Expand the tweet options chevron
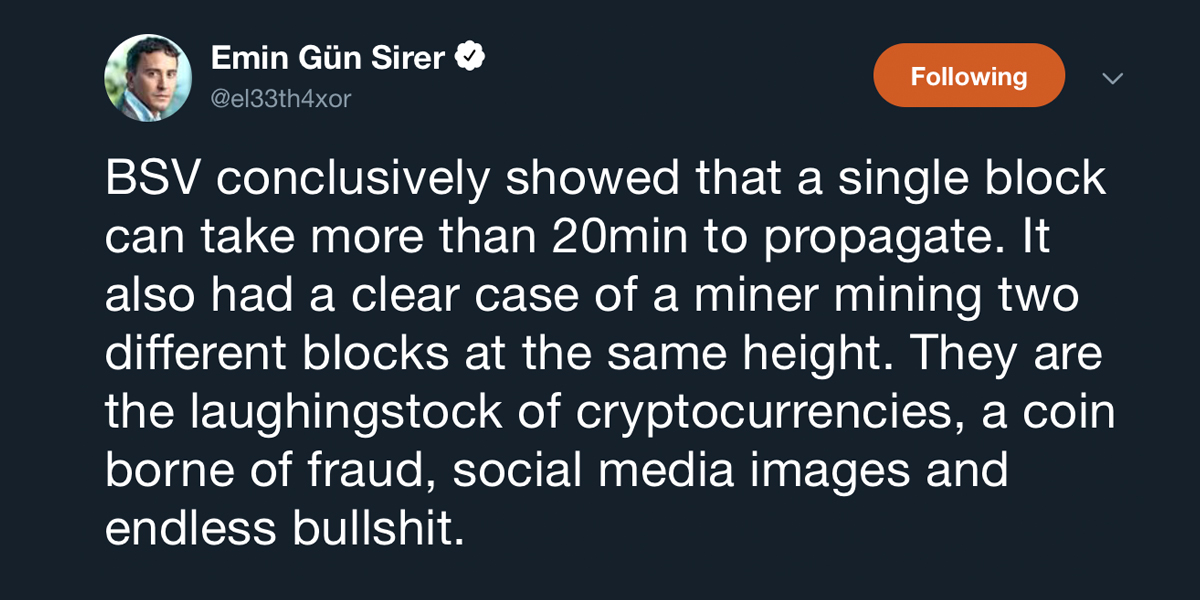 pyautogui.click(x=1112, y=78)
